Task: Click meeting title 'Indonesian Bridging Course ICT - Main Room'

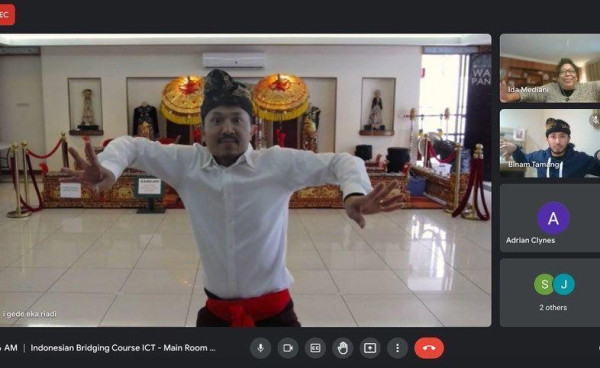Action: [x=123, y=348]
